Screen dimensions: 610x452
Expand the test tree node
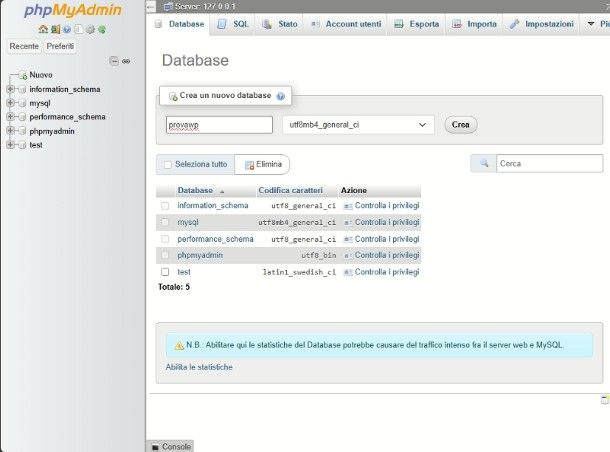click(11, 145)
